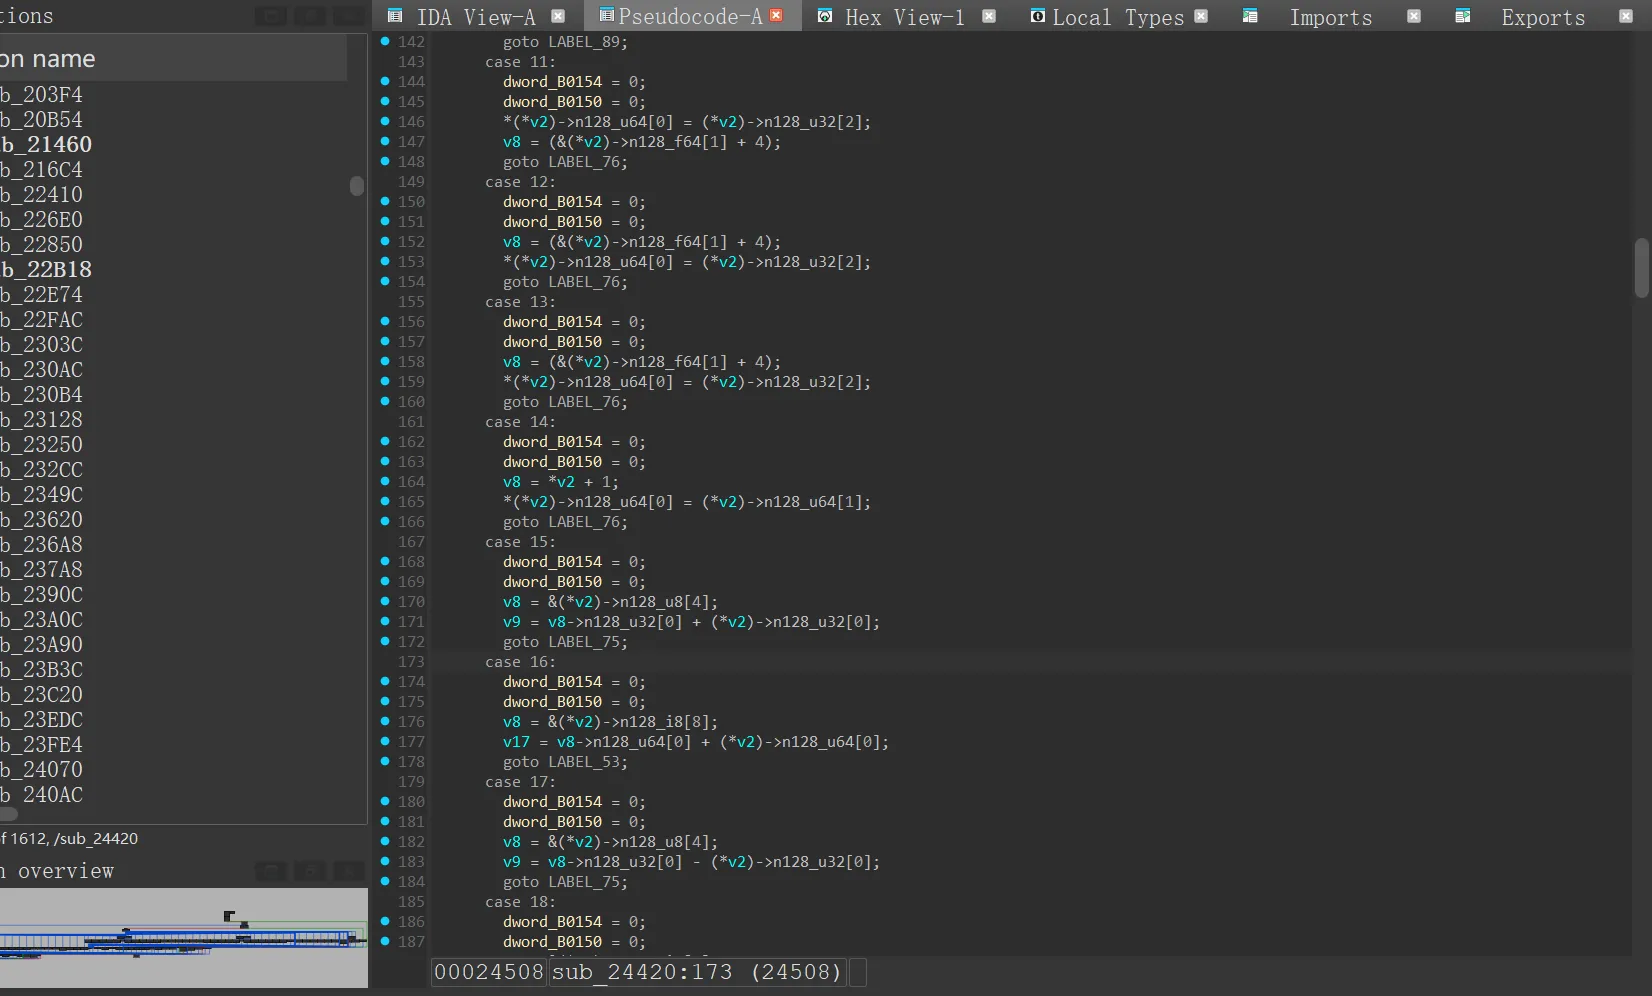Image resolution: width=1652 pixels, height=996 pixels.
Task: Click 'case 16:' on line 173
Action: click(x=520, y=662)
